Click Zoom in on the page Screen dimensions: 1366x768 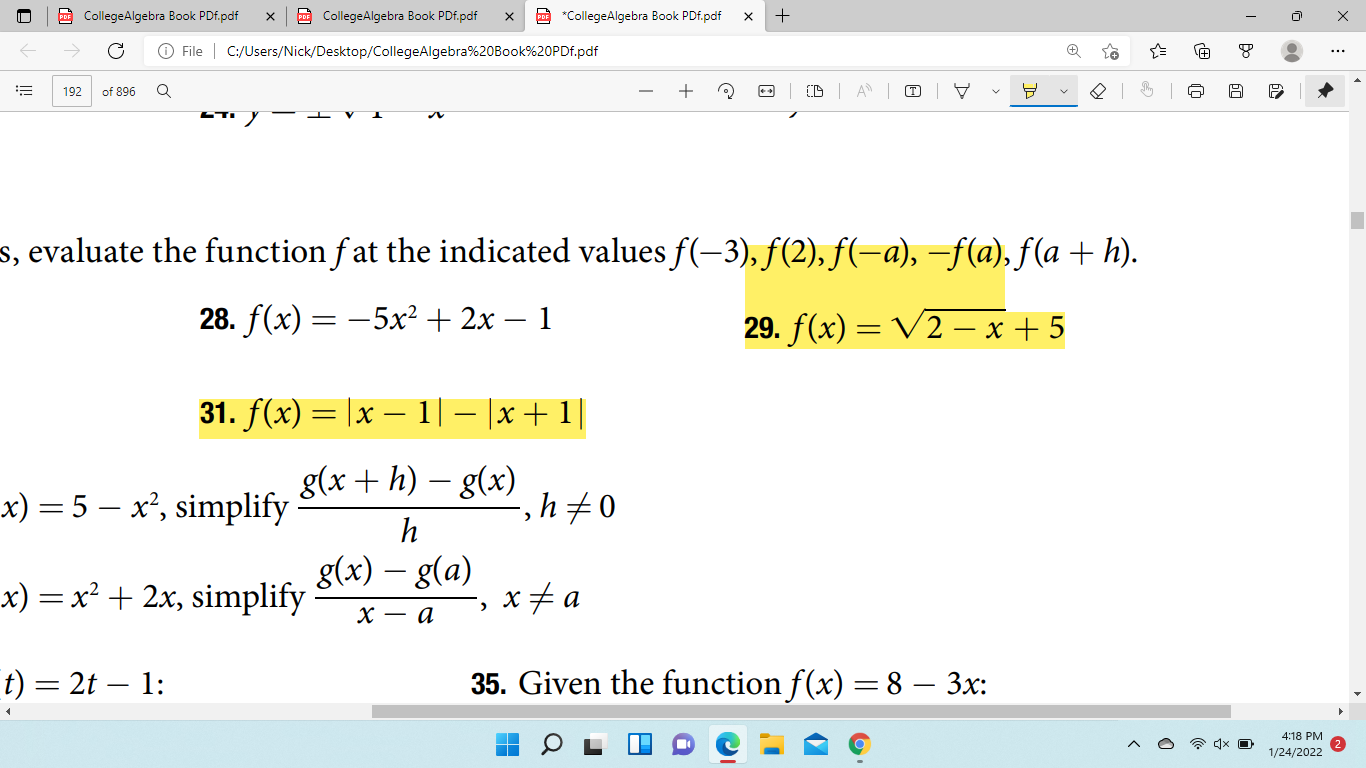pyautogui.click(x=686, y=90)
